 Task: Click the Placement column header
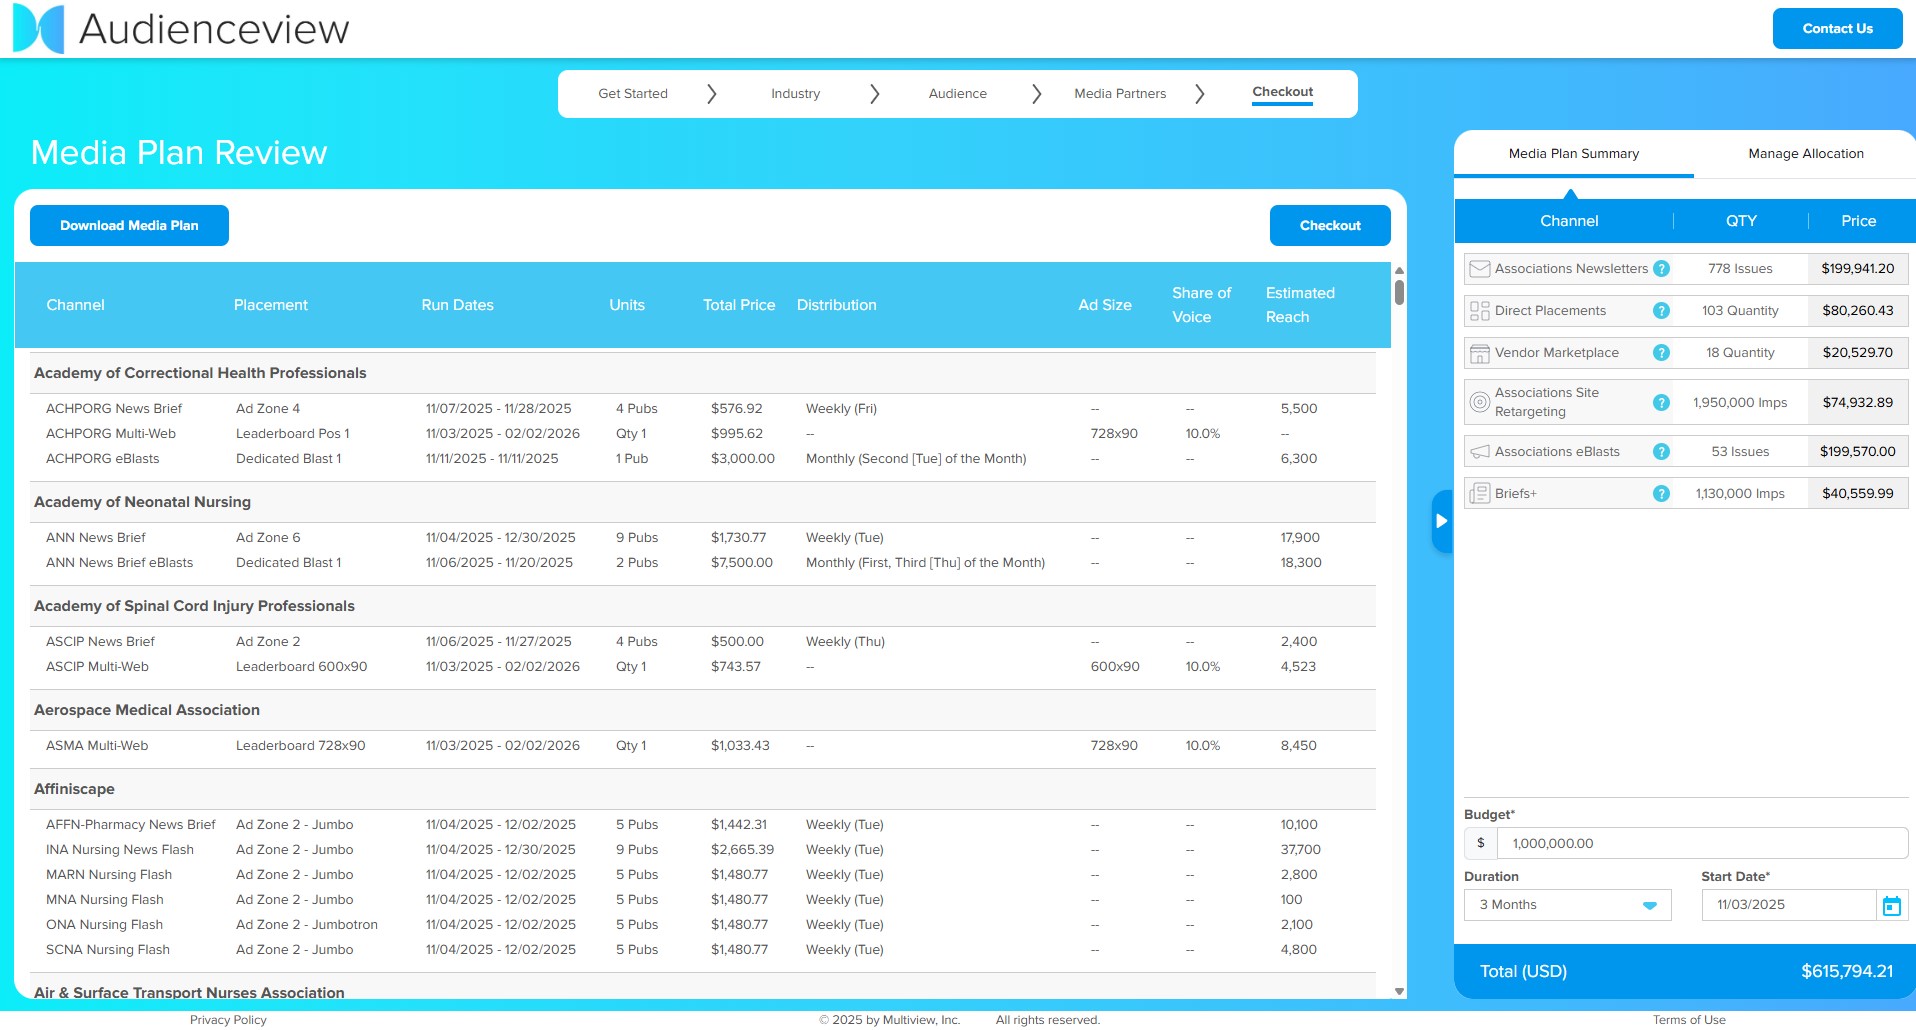tap(270, 305)
